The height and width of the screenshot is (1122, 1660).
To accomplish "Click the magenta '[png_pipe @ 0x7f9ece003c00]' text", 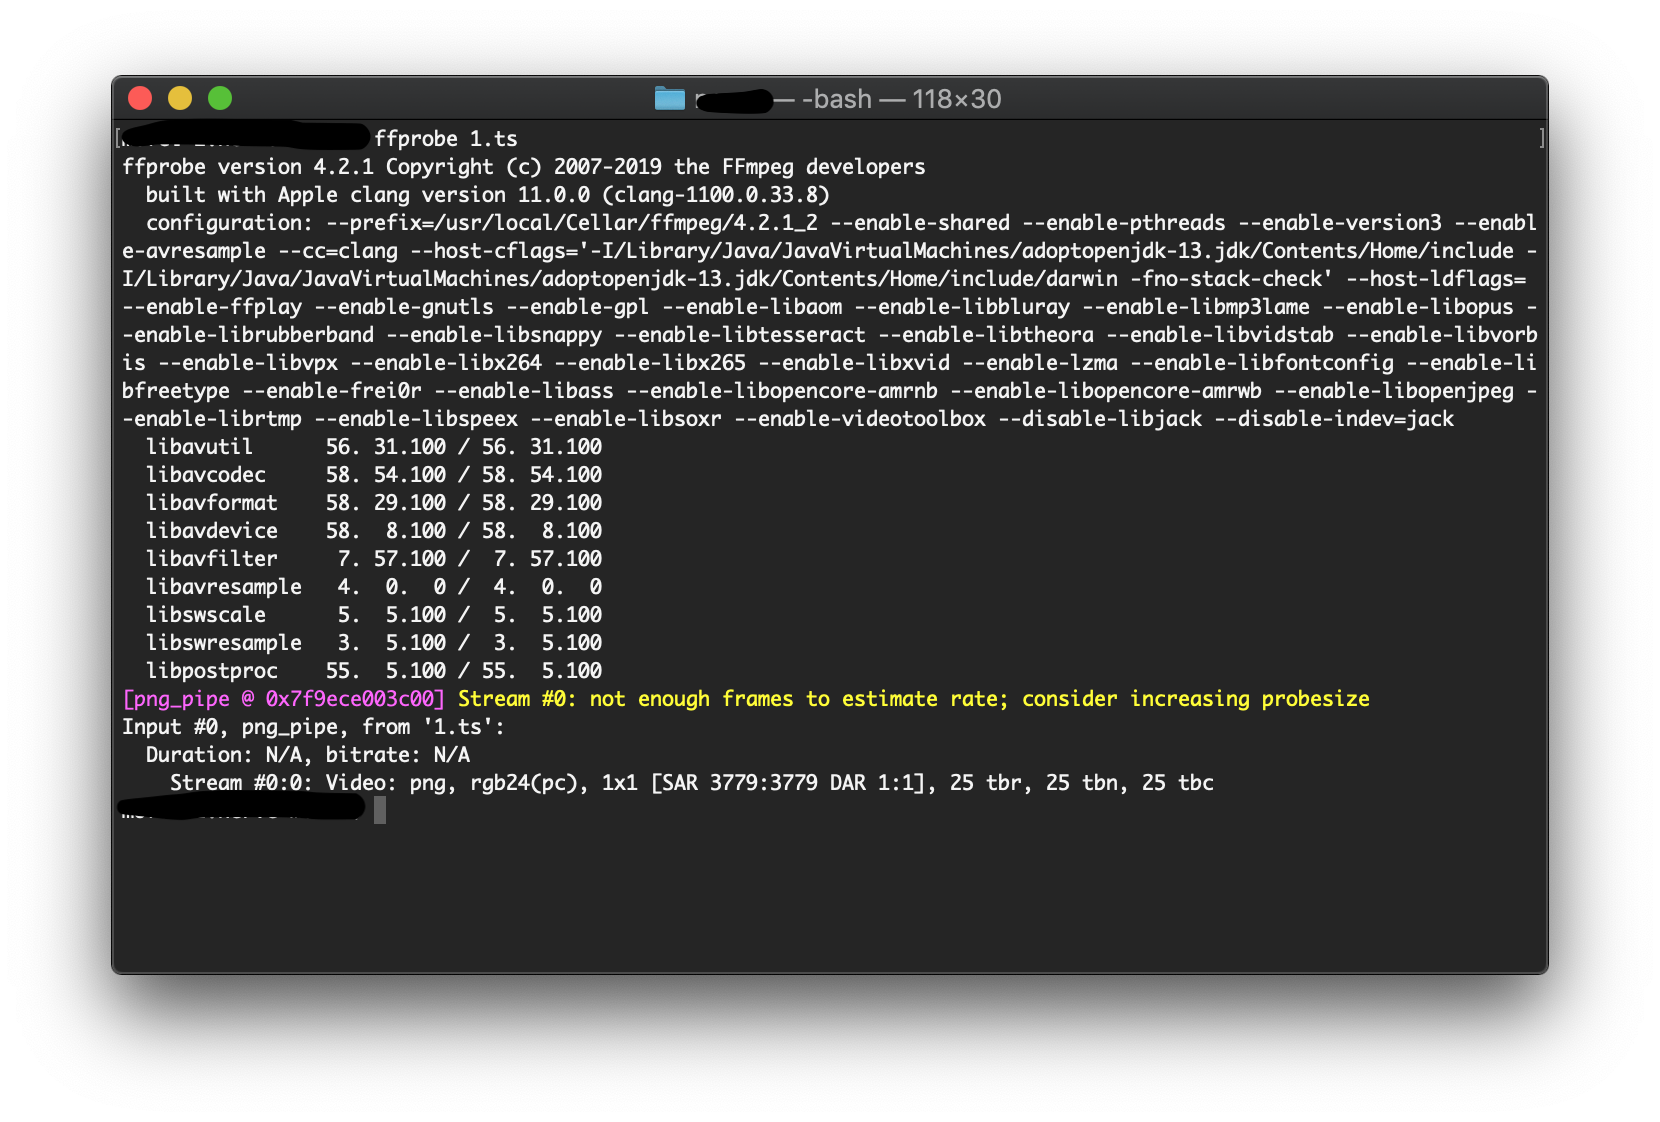I will click(283, 699).
